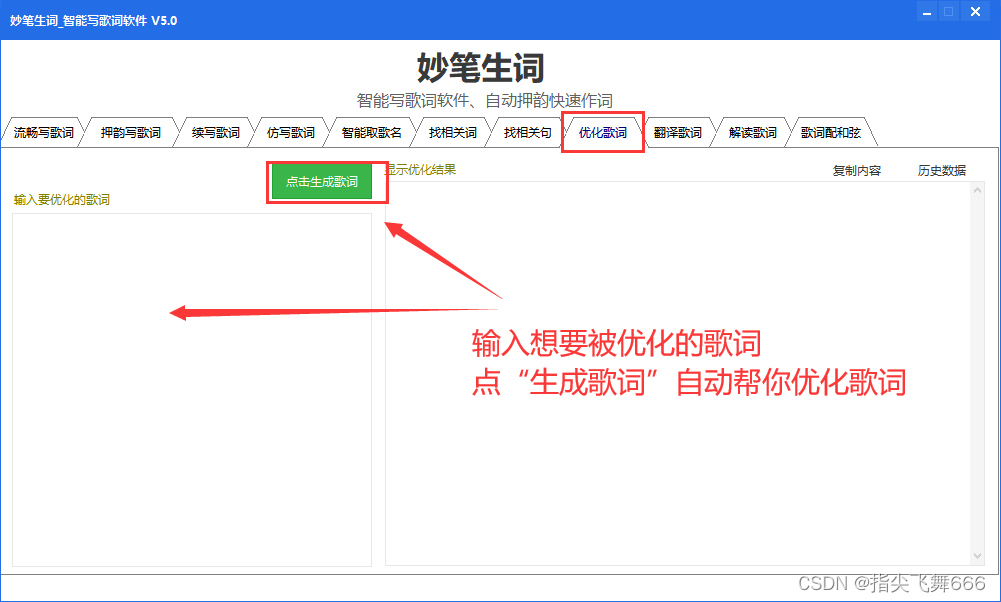This screenshot has width=1001, height=602.
Task: Select the 找相关句 tab
Action: [x=527, y=133]
